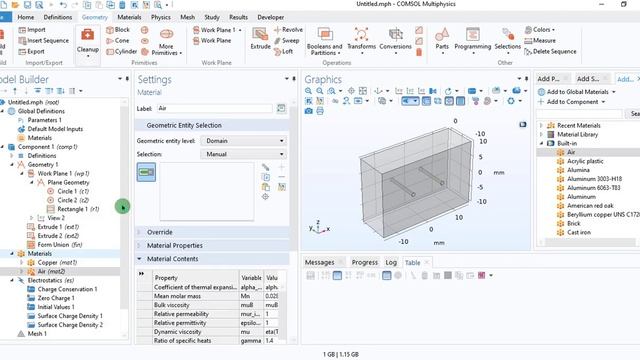Open the Messages tab
The width and height of the screenshot is (640, 360).
pyautogui.click(x=320, y=262)
